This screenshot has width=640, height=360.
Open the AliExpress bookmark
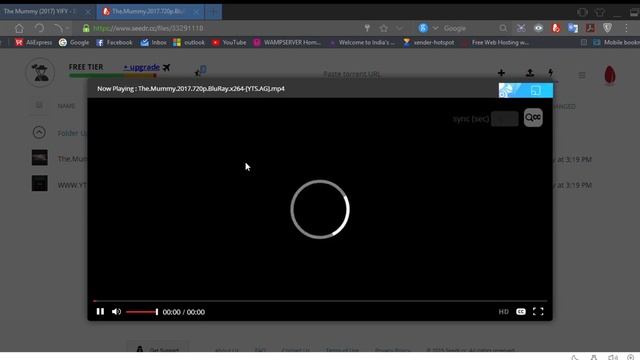[x=33, y=42]
